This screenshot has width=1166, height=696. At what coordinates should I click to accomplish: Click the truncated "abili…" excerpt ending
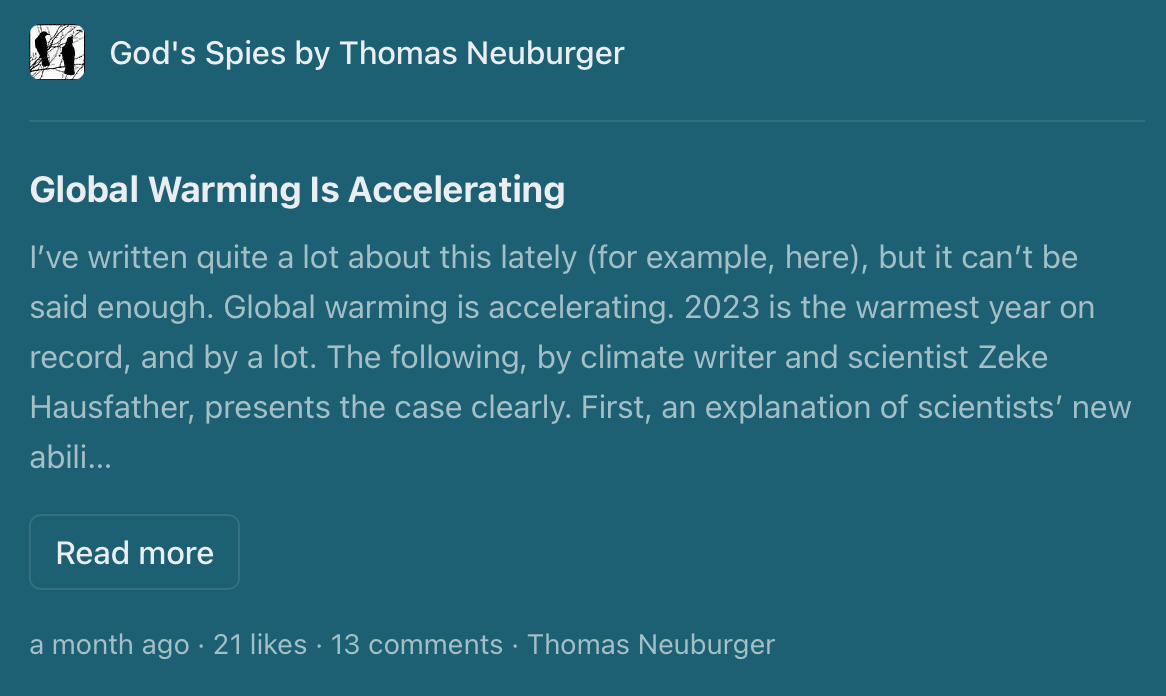70,458
